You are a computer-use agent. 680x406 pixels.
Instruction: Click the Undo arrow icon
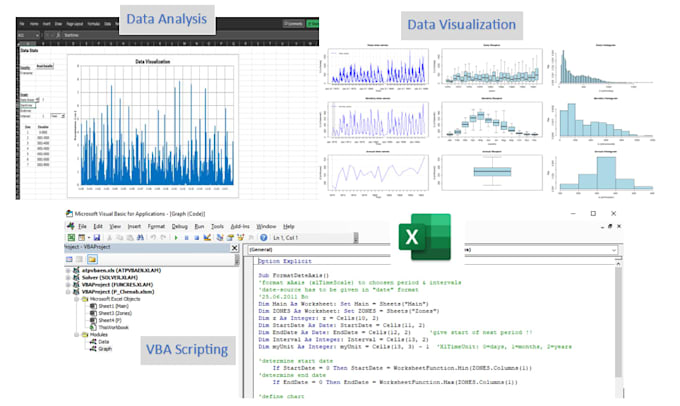click(153, 238)
